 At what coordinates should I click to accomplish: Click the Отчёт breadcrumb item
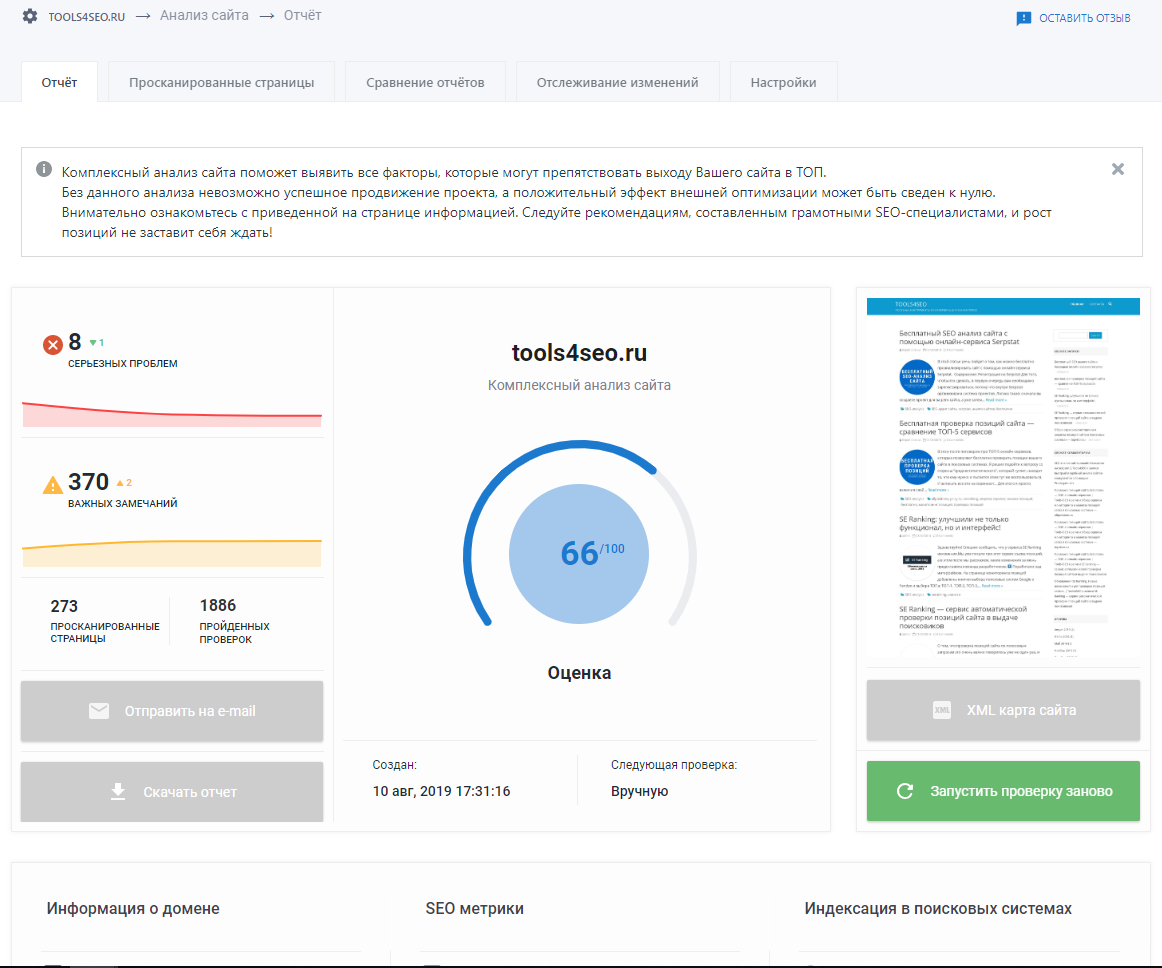(x=302, y=16)
